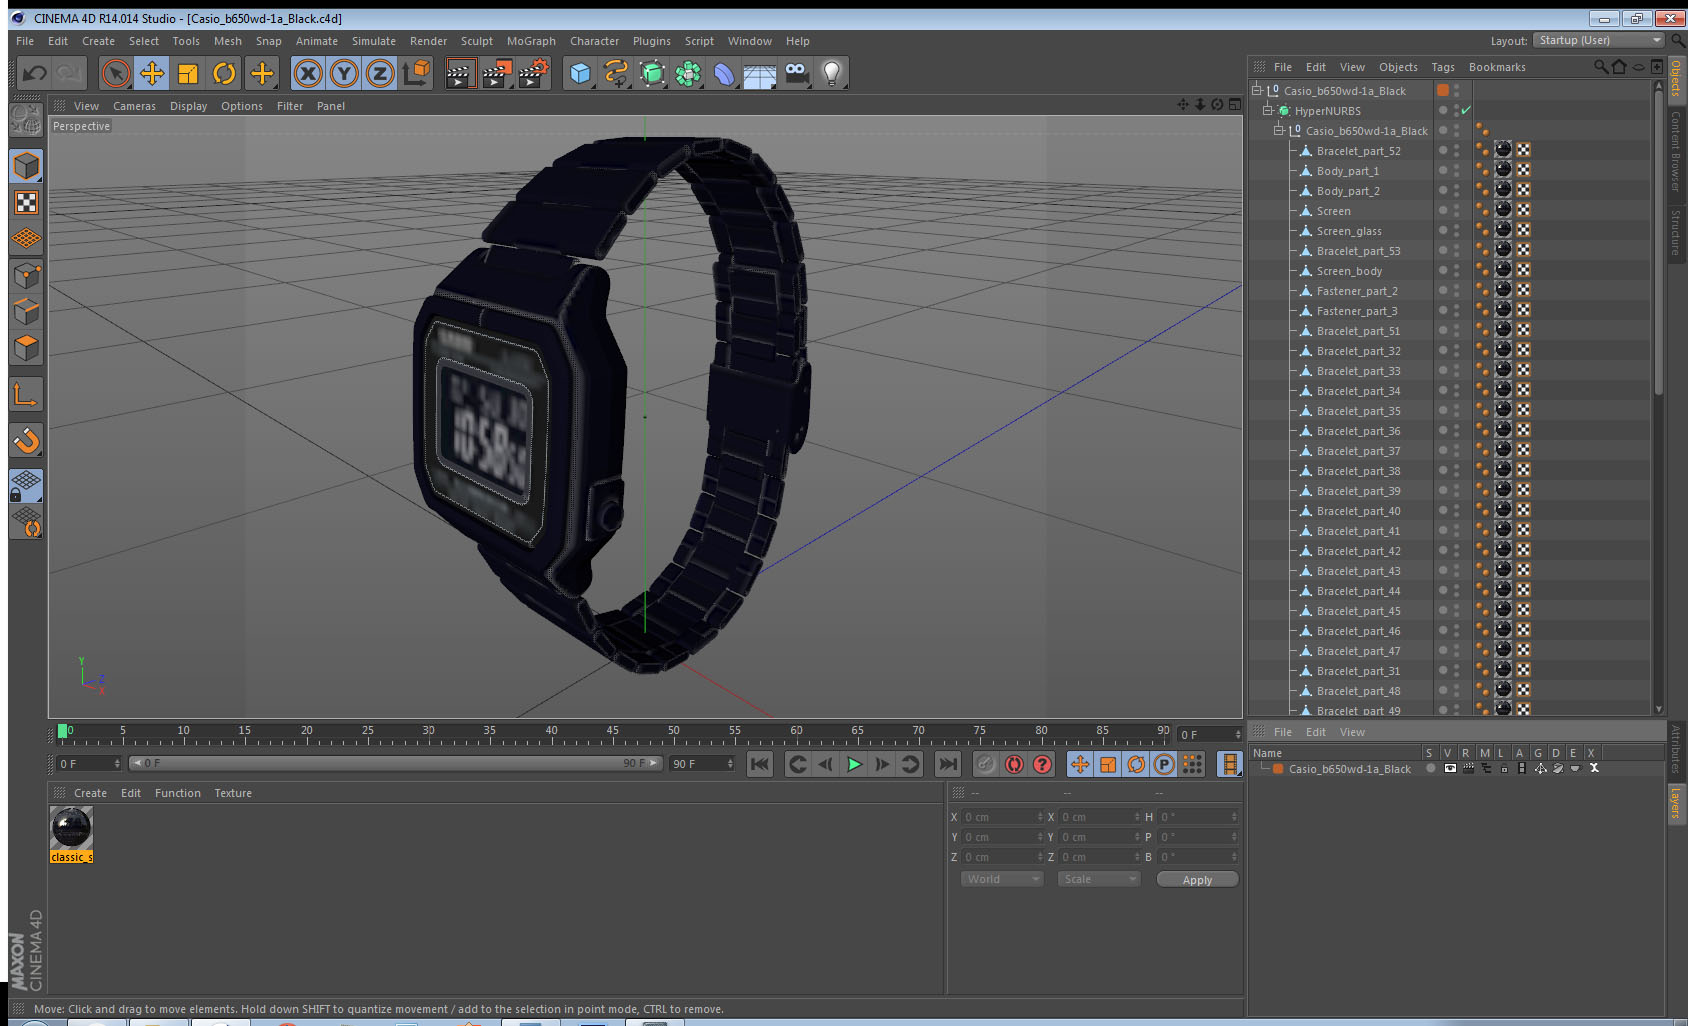The width and height of the screenshot is (1688, 1026).
Task: Collapse the root Casio_b650wd-1a_Black object
Action: point(1257,90)
